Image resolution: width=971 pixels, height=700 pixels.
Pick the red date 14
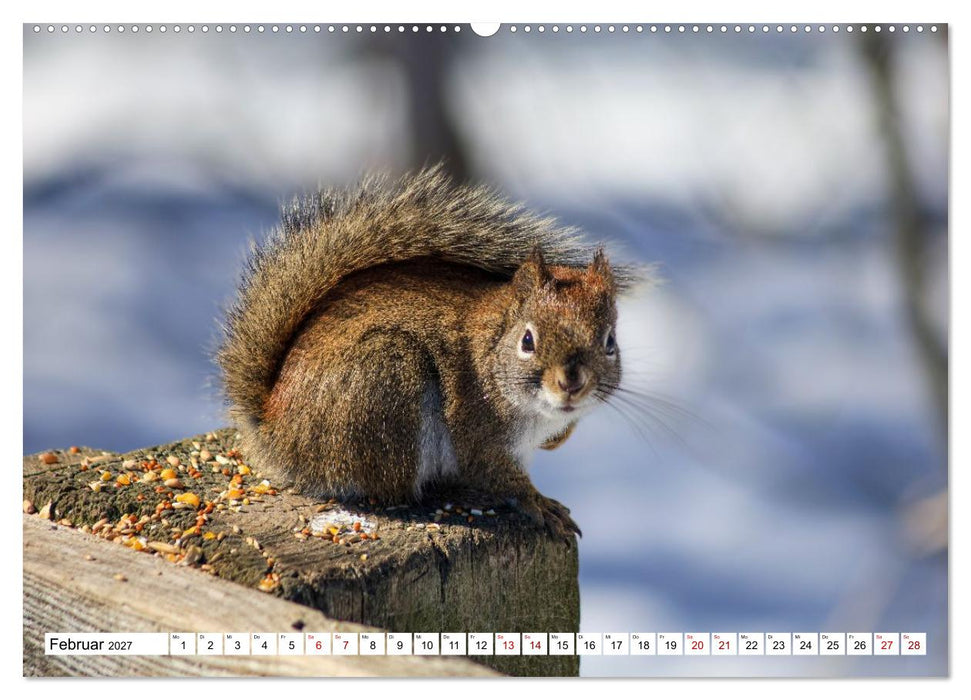(534, 644)
